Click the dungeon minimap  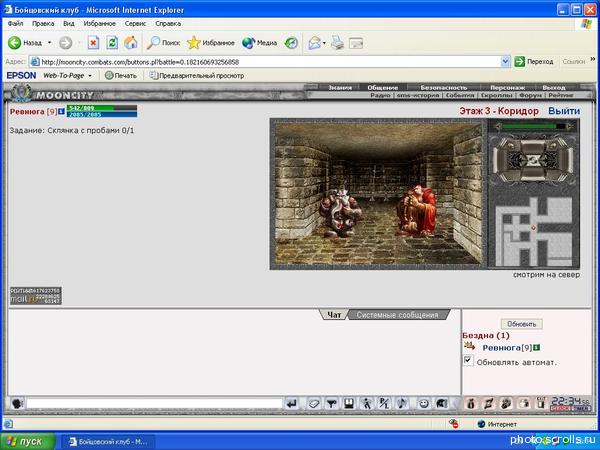(x=534, y=231)
